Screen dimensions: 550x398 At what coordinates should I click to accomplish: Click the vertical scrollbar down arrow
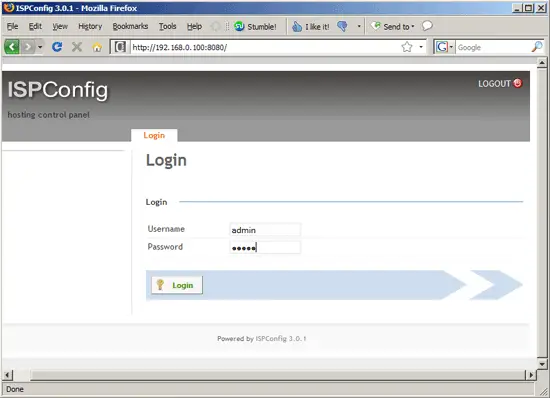[542, 364]
